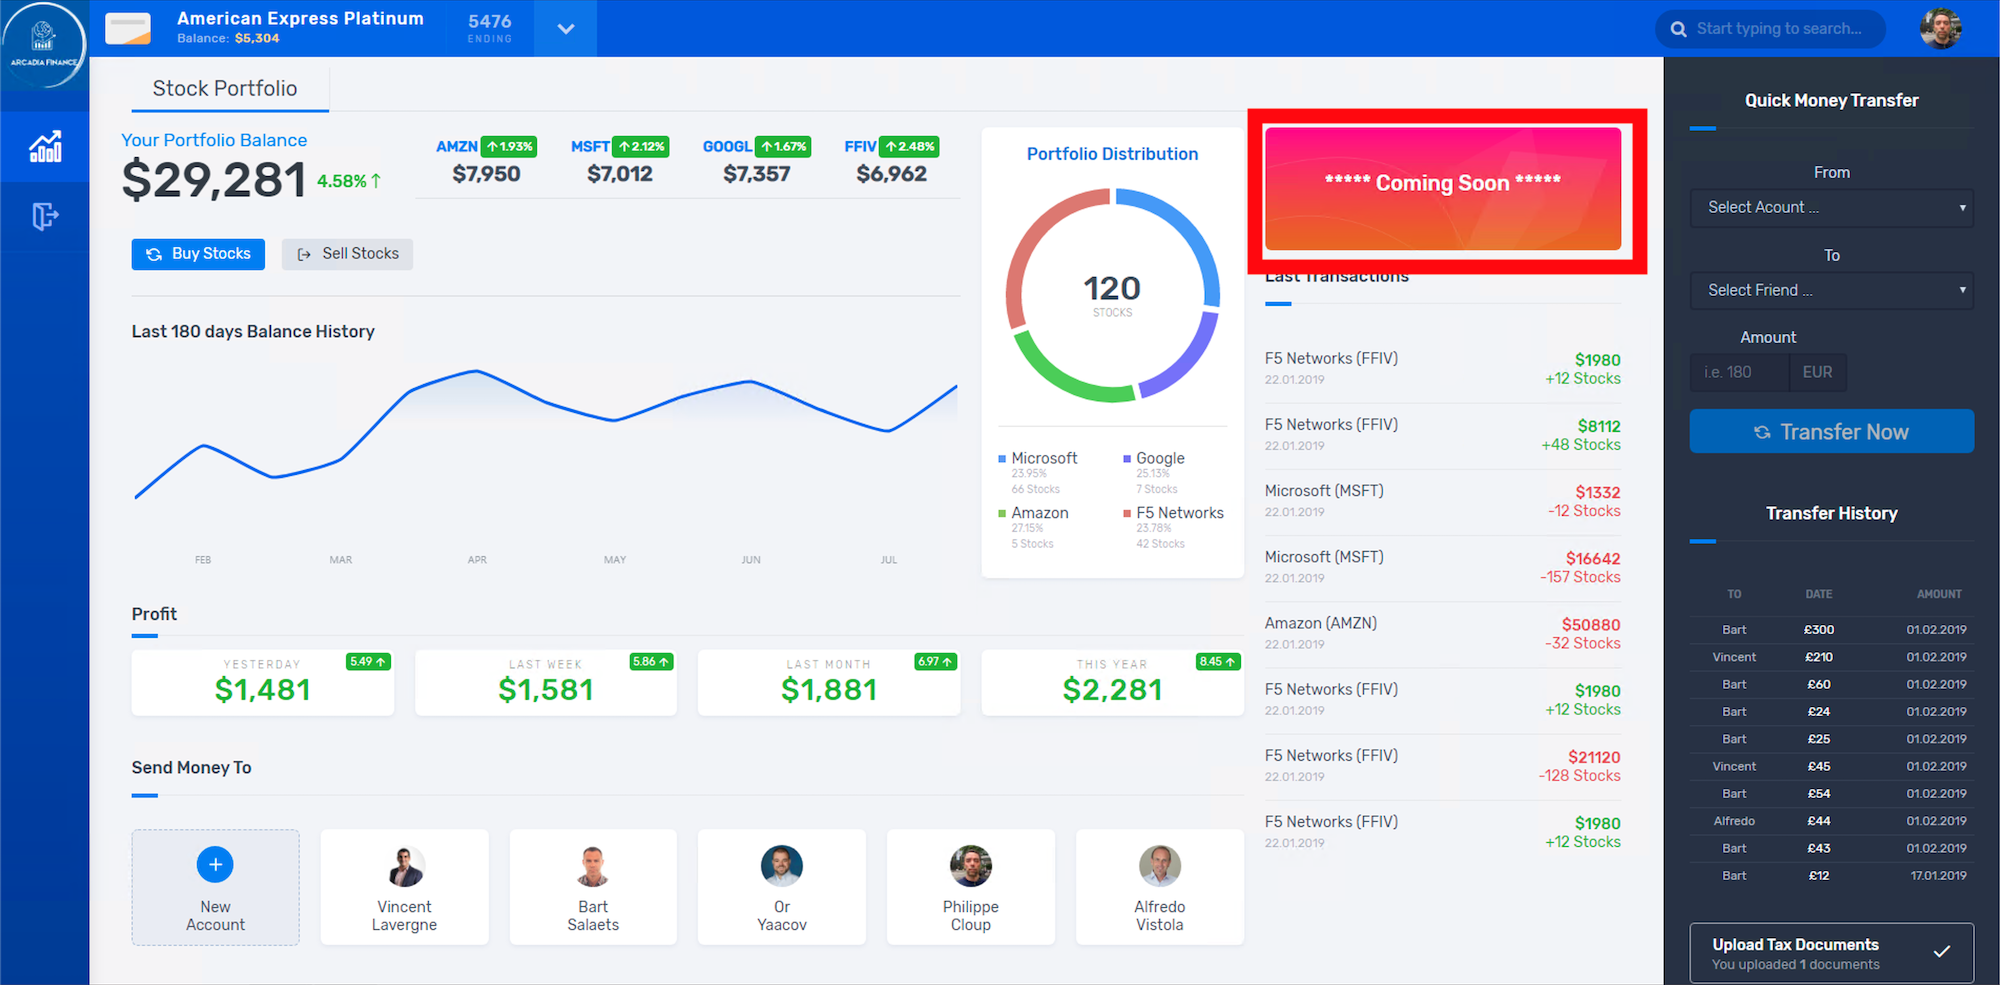Click the 4.58% portfolio change value
This screenshot has width=2000, height=985.
(349, 181)
